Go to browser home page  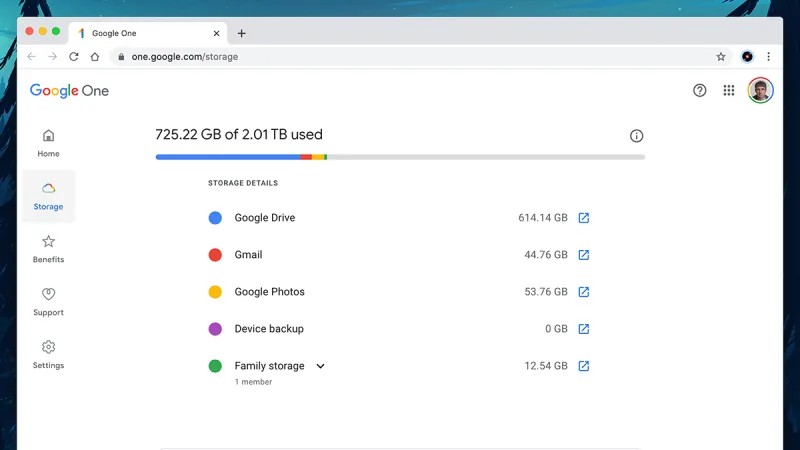point(95,57)
